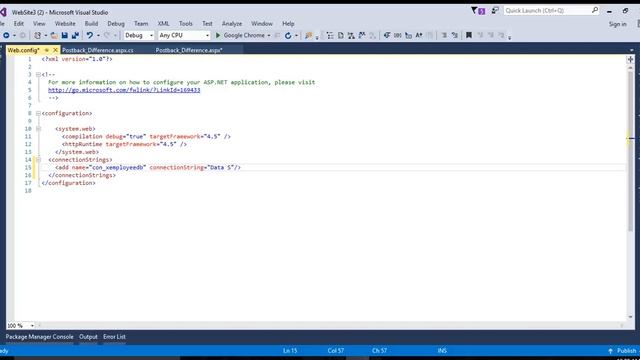The height and width of the screenshot is (360, 640).
Task: Start debugging with the green play icon
Action: click(x=218, y=36)
